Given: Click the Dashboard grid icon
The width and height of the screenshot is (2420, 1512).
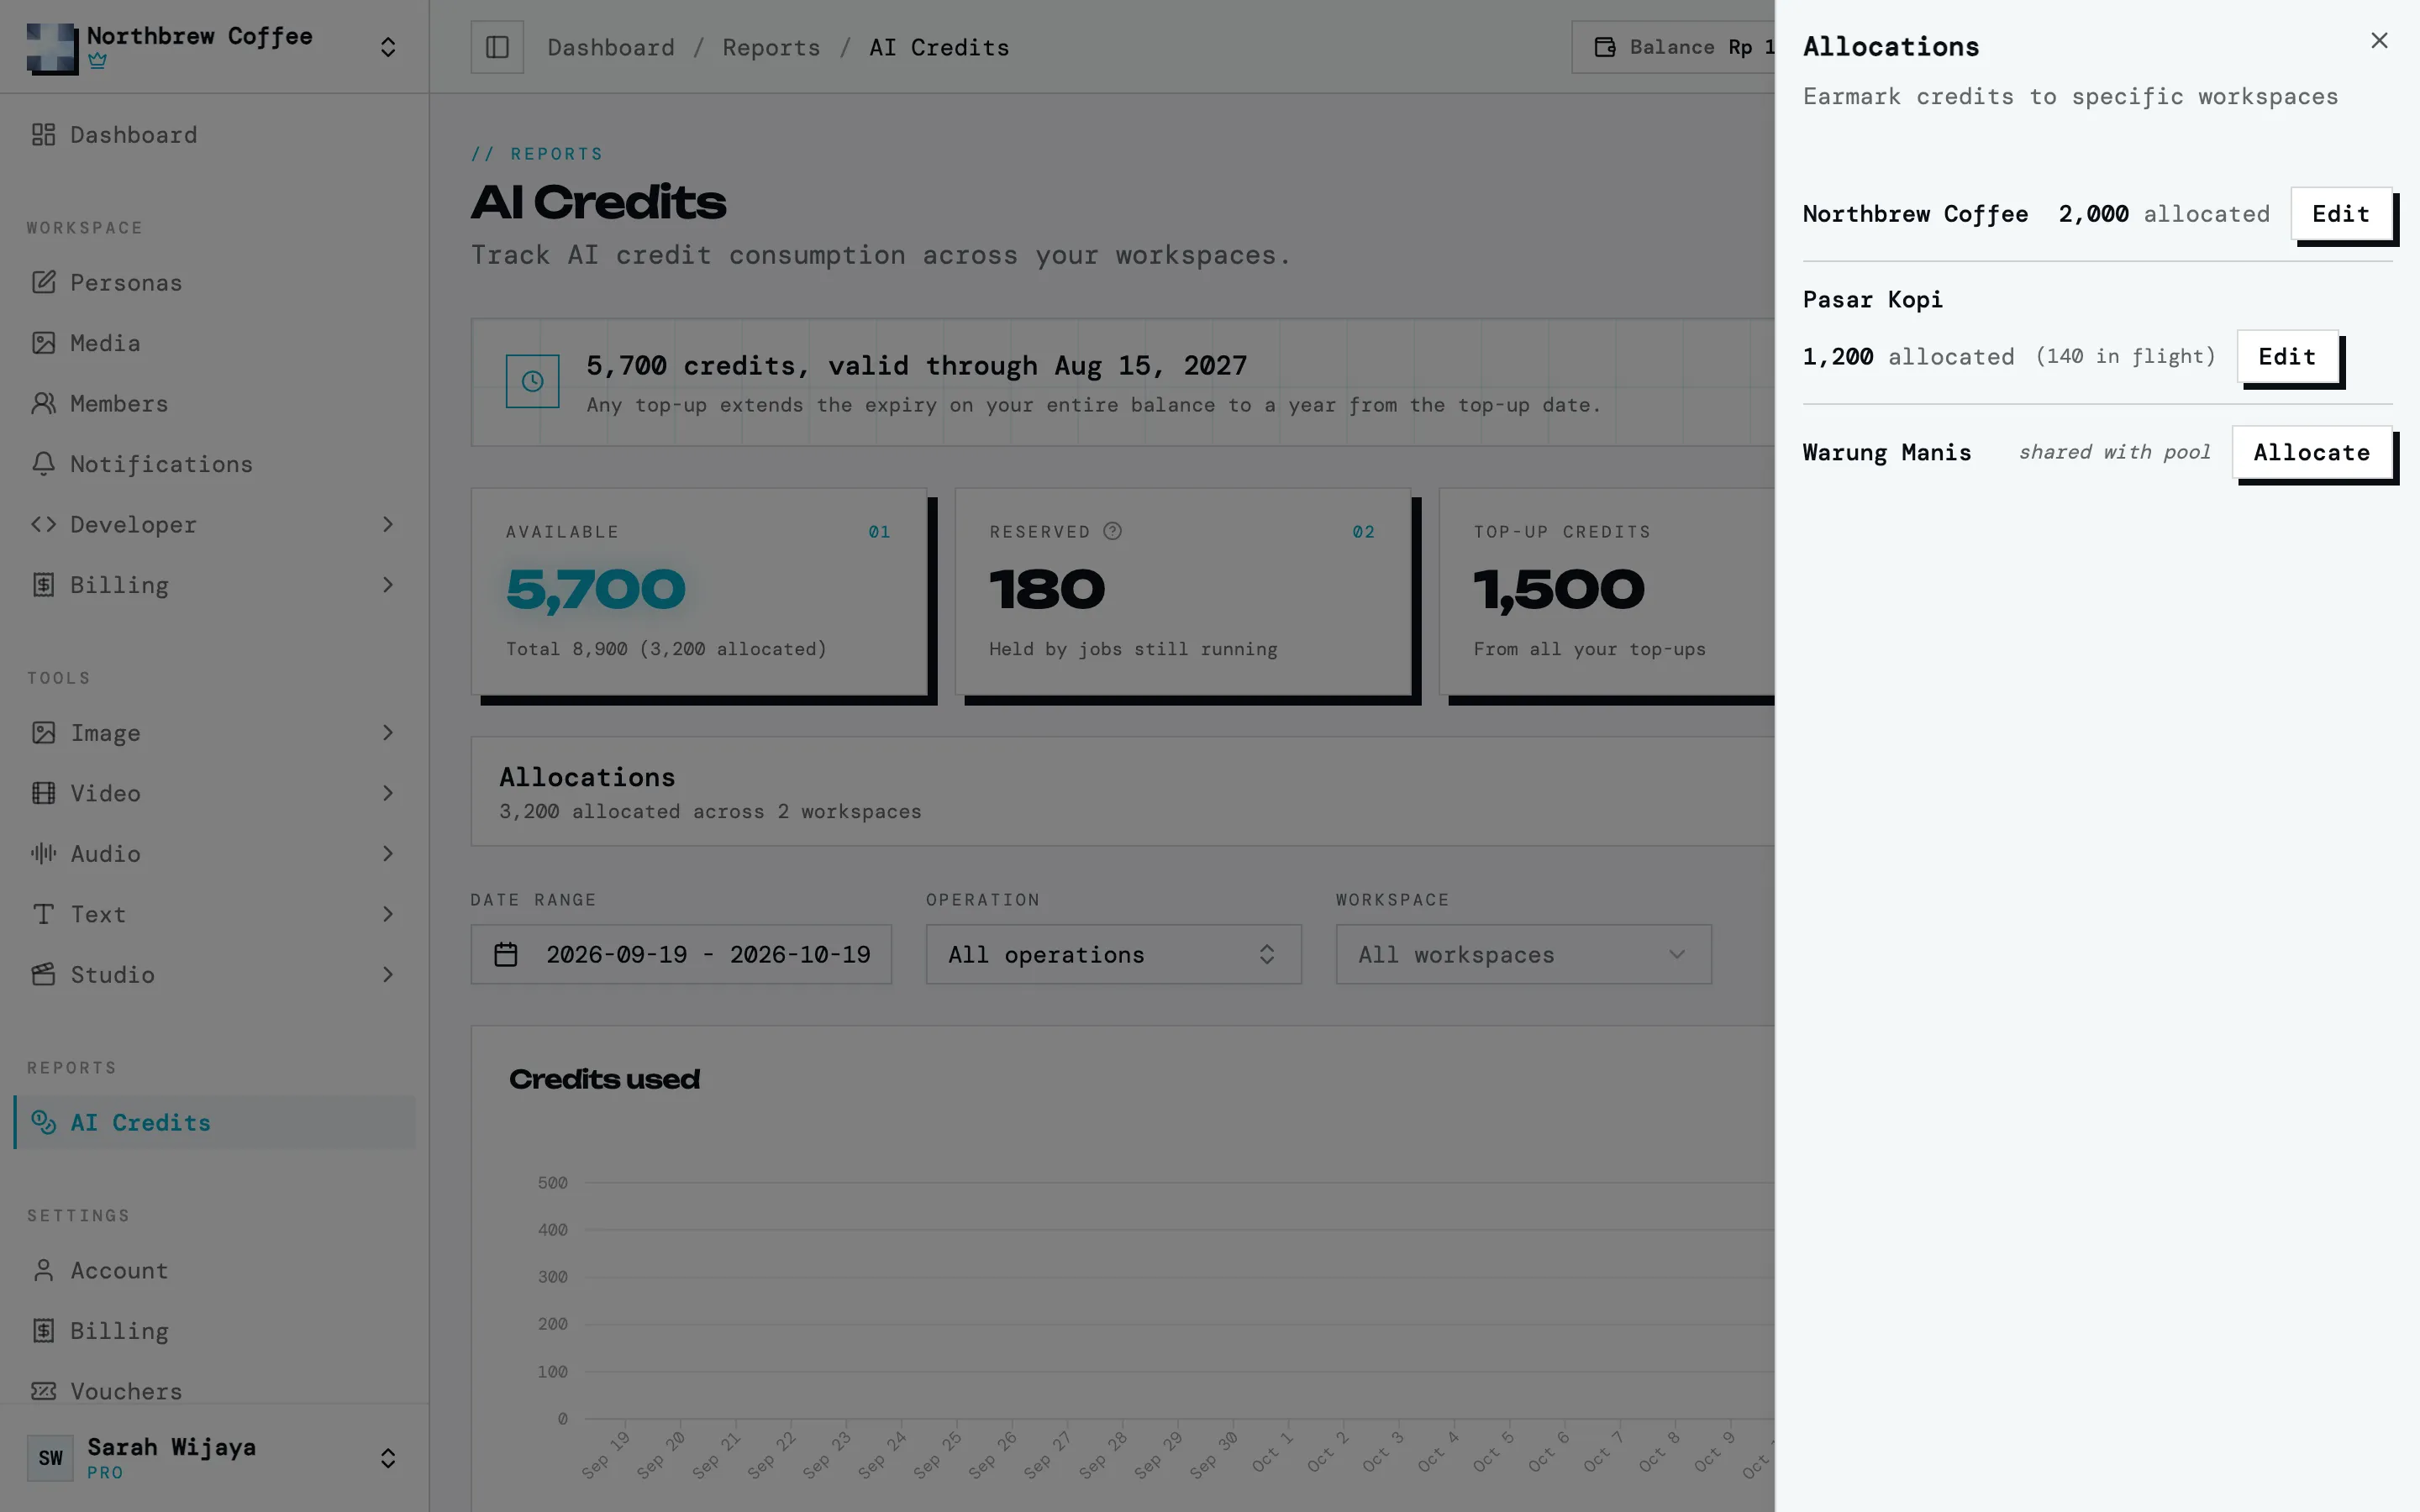Looking at the screenshot, I should [x=43, y=135].
